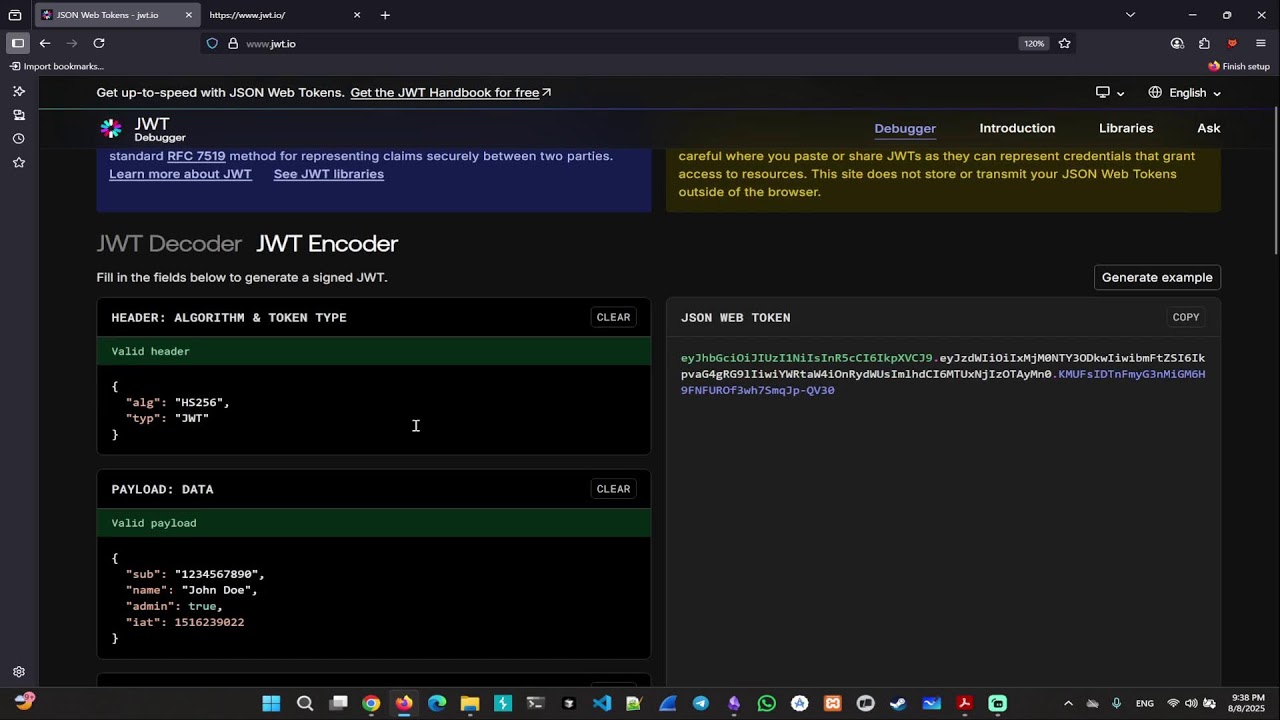Click the generated JSON Web Token text
This screenshot has height=720, width=1280.
pos(943,374)
